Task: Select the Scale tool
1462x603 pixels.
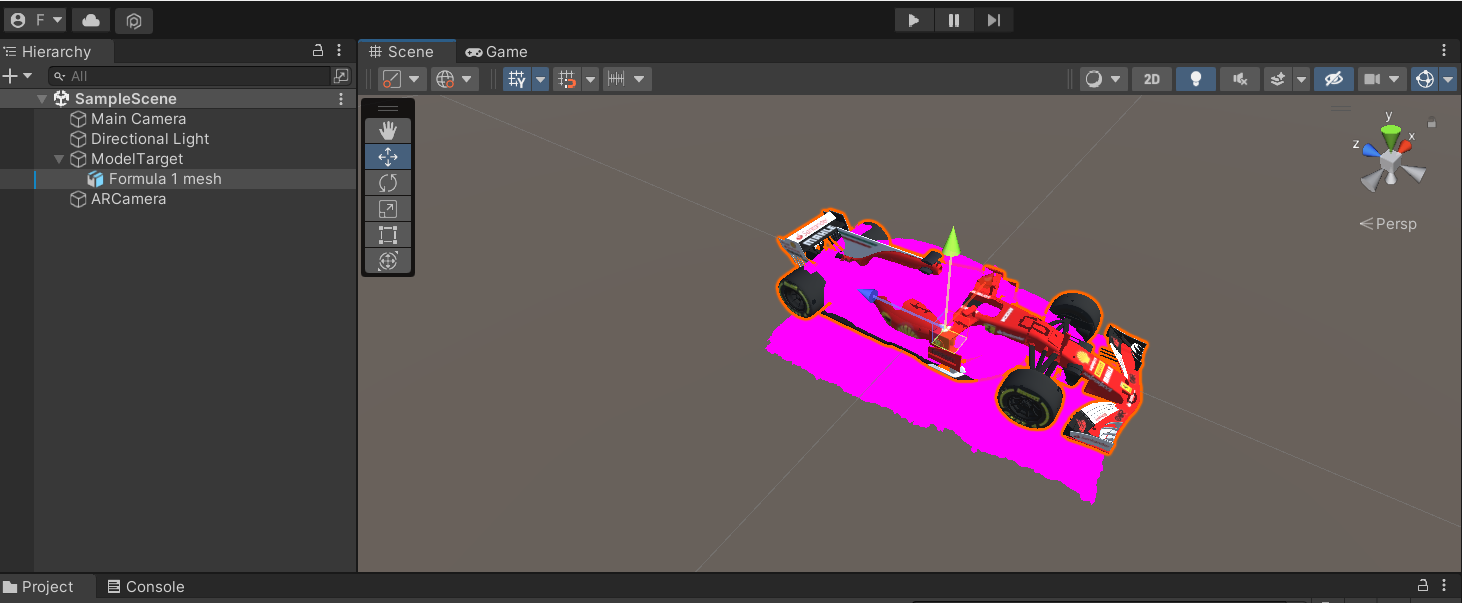Action: click(387, 208)
